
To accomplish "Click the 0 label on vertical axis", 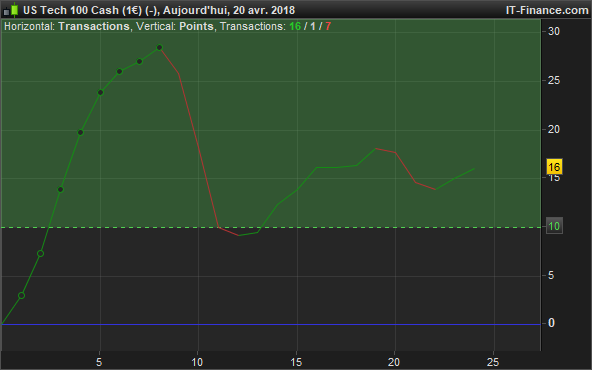I will [x=551, y=323].
